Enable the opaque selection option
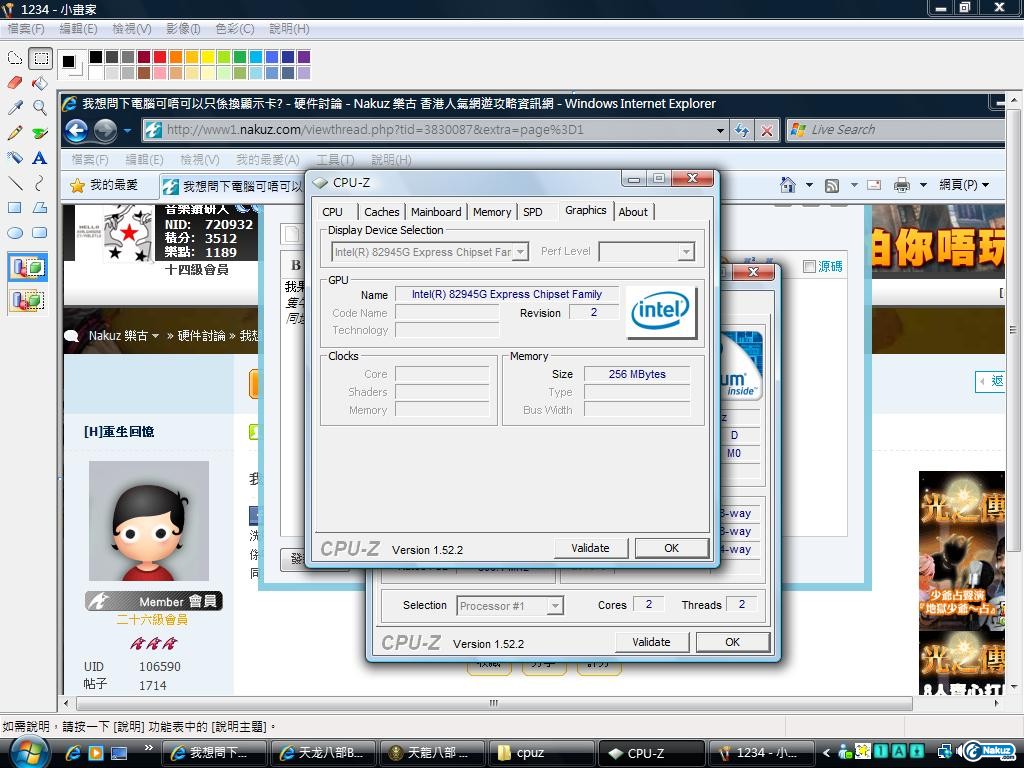The height and width of the screenshot is (768, 1024). (x=27, y=268)
